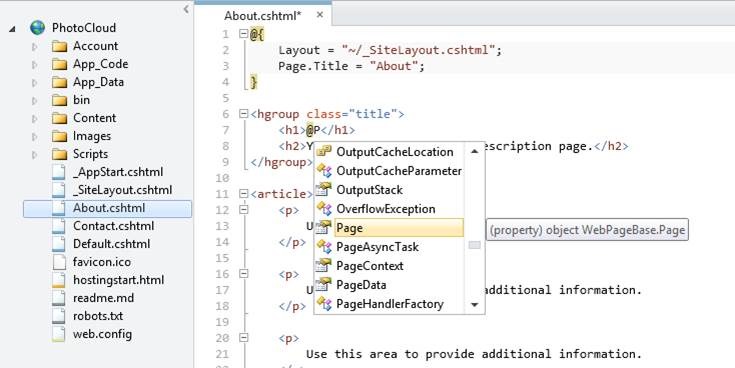Expand the App_Data folder arrow
Viewport: 735px width, 368px height.
34,83
